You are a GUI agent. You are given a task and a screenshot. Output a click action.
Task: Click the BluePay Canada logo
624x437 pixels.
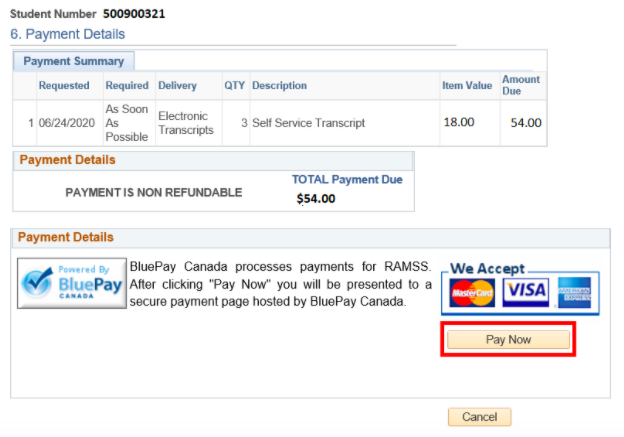point(71,285)
